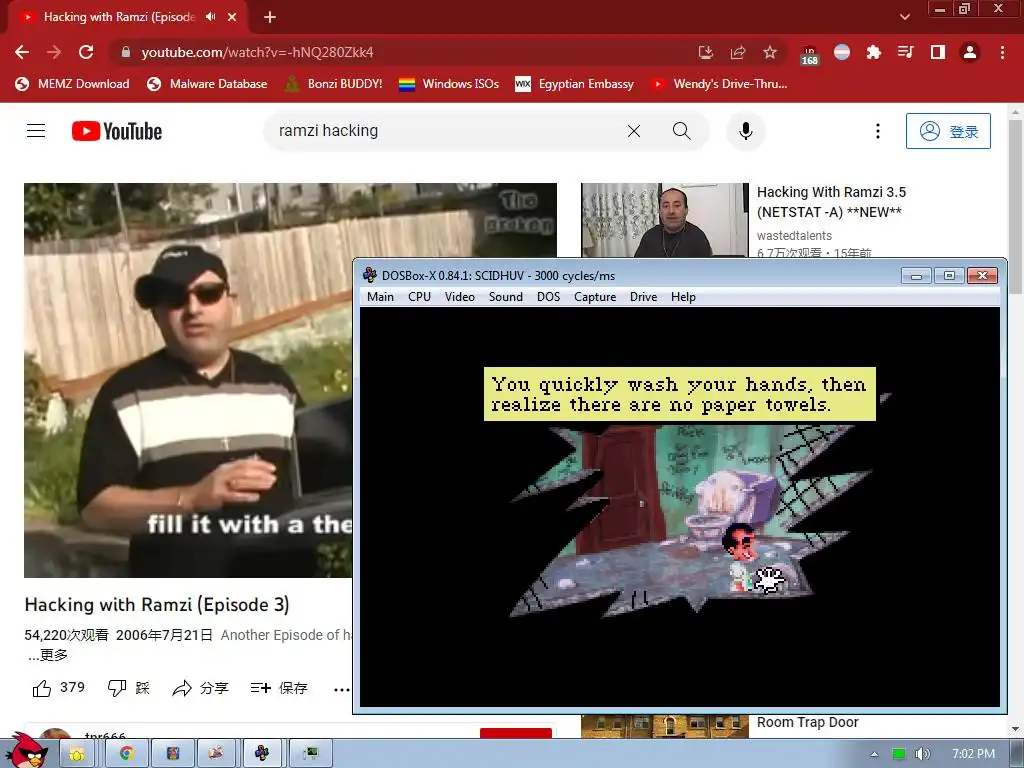Open more actions ellipsis under video
Screen dimensions: 1024x768
coord(341,689)
